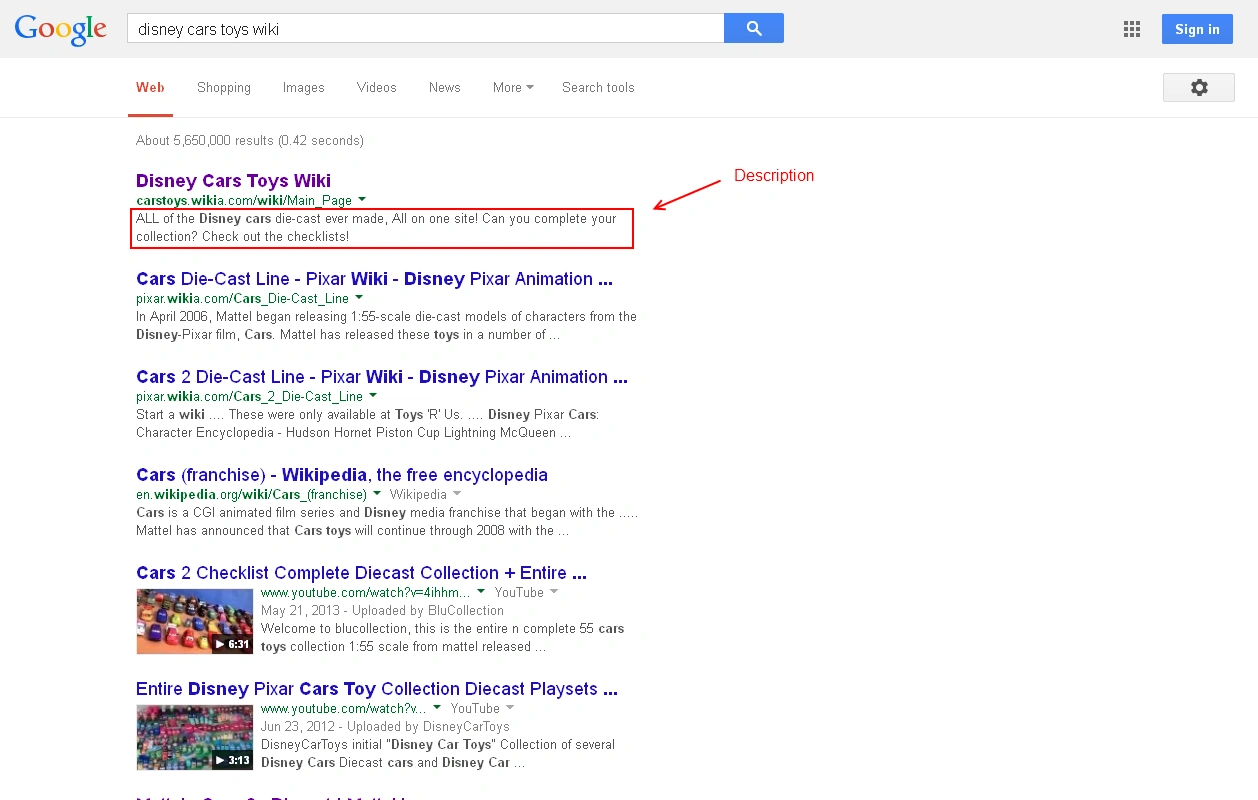The image size is (1258, 800).
Task: Play the 3:13 DisneyCarToys video thumbnail
Action: coord(195,737)
